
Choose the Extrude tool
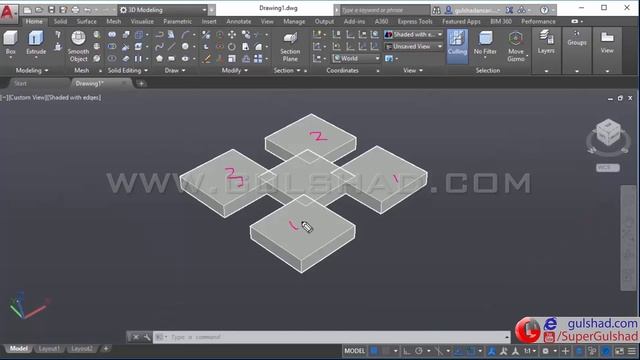(36, 43)
